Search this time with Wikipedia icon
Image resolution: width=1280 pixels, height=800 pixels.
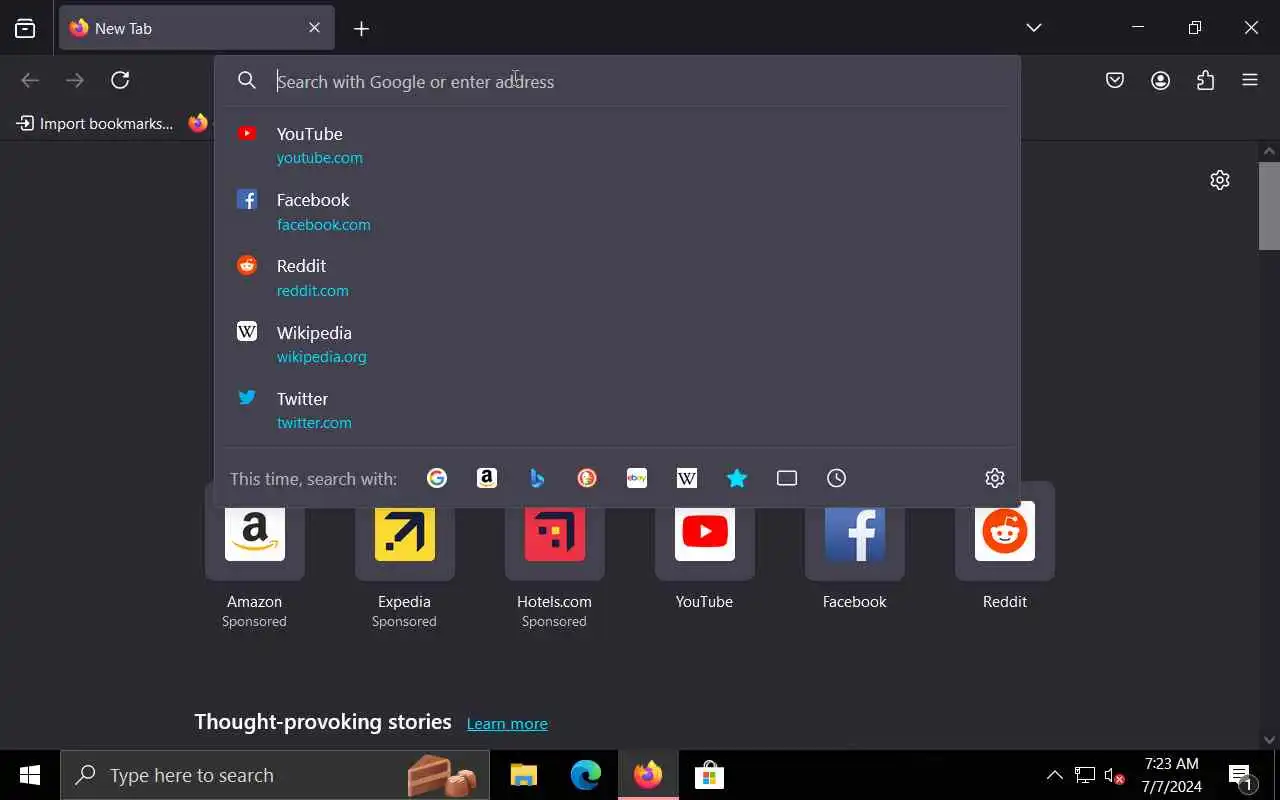687,478
